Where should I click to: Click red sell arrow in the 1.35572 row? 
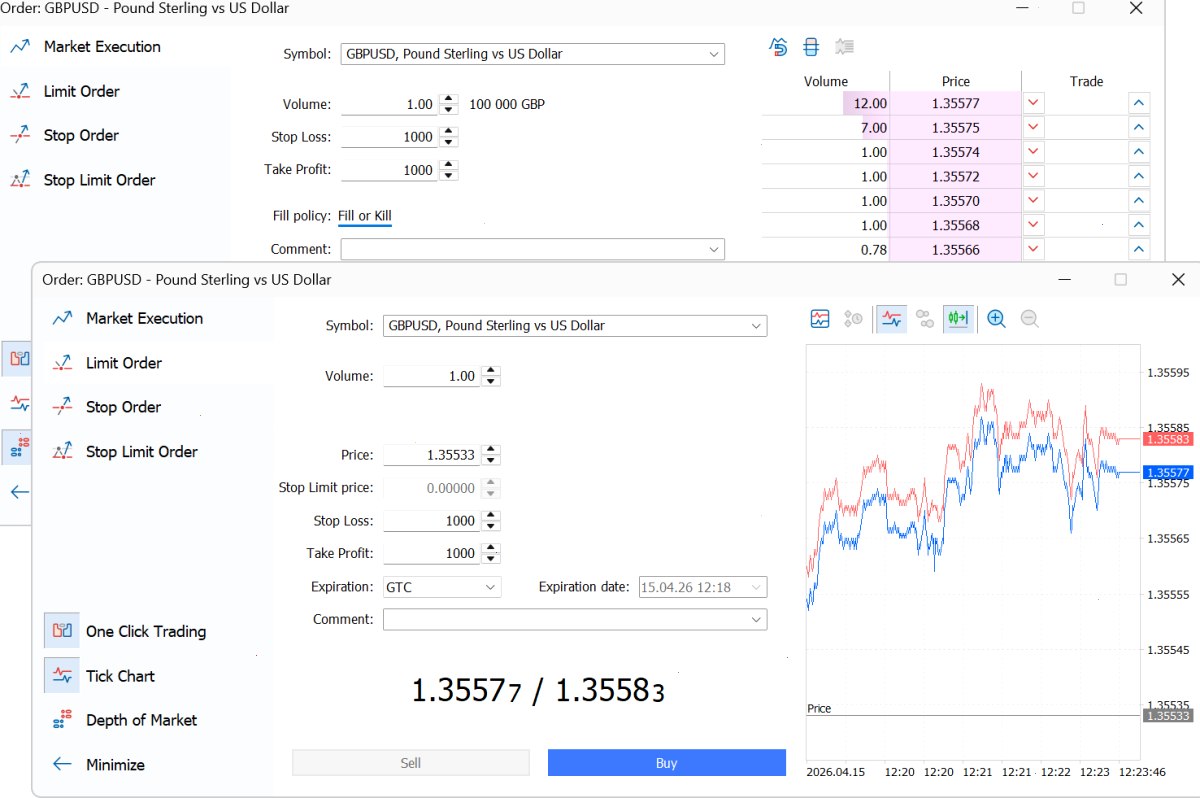[x=1034, y=176]
